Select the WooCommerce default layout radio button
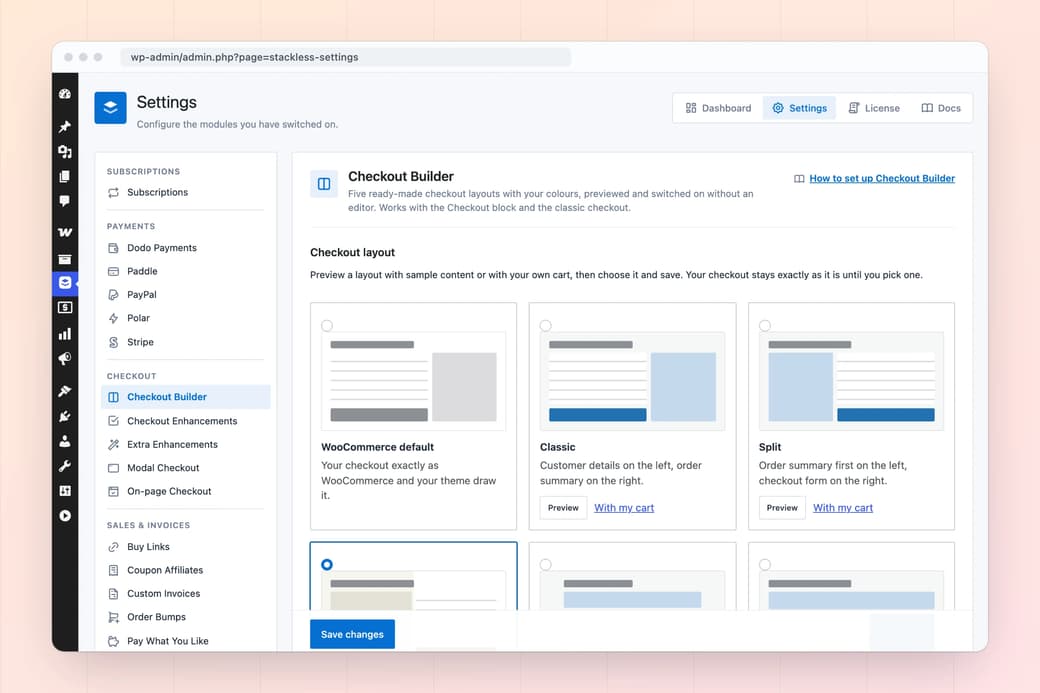 pyautogui.click(x=327, y=326)
